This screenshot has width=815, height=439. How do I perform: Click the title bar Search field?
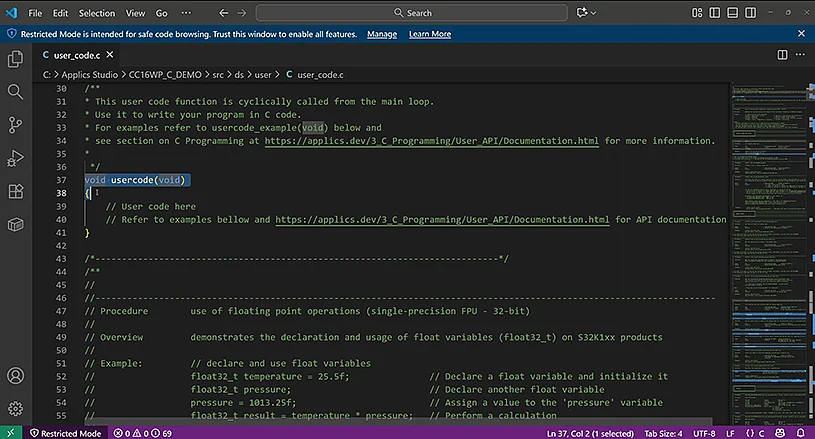(412, 13)
